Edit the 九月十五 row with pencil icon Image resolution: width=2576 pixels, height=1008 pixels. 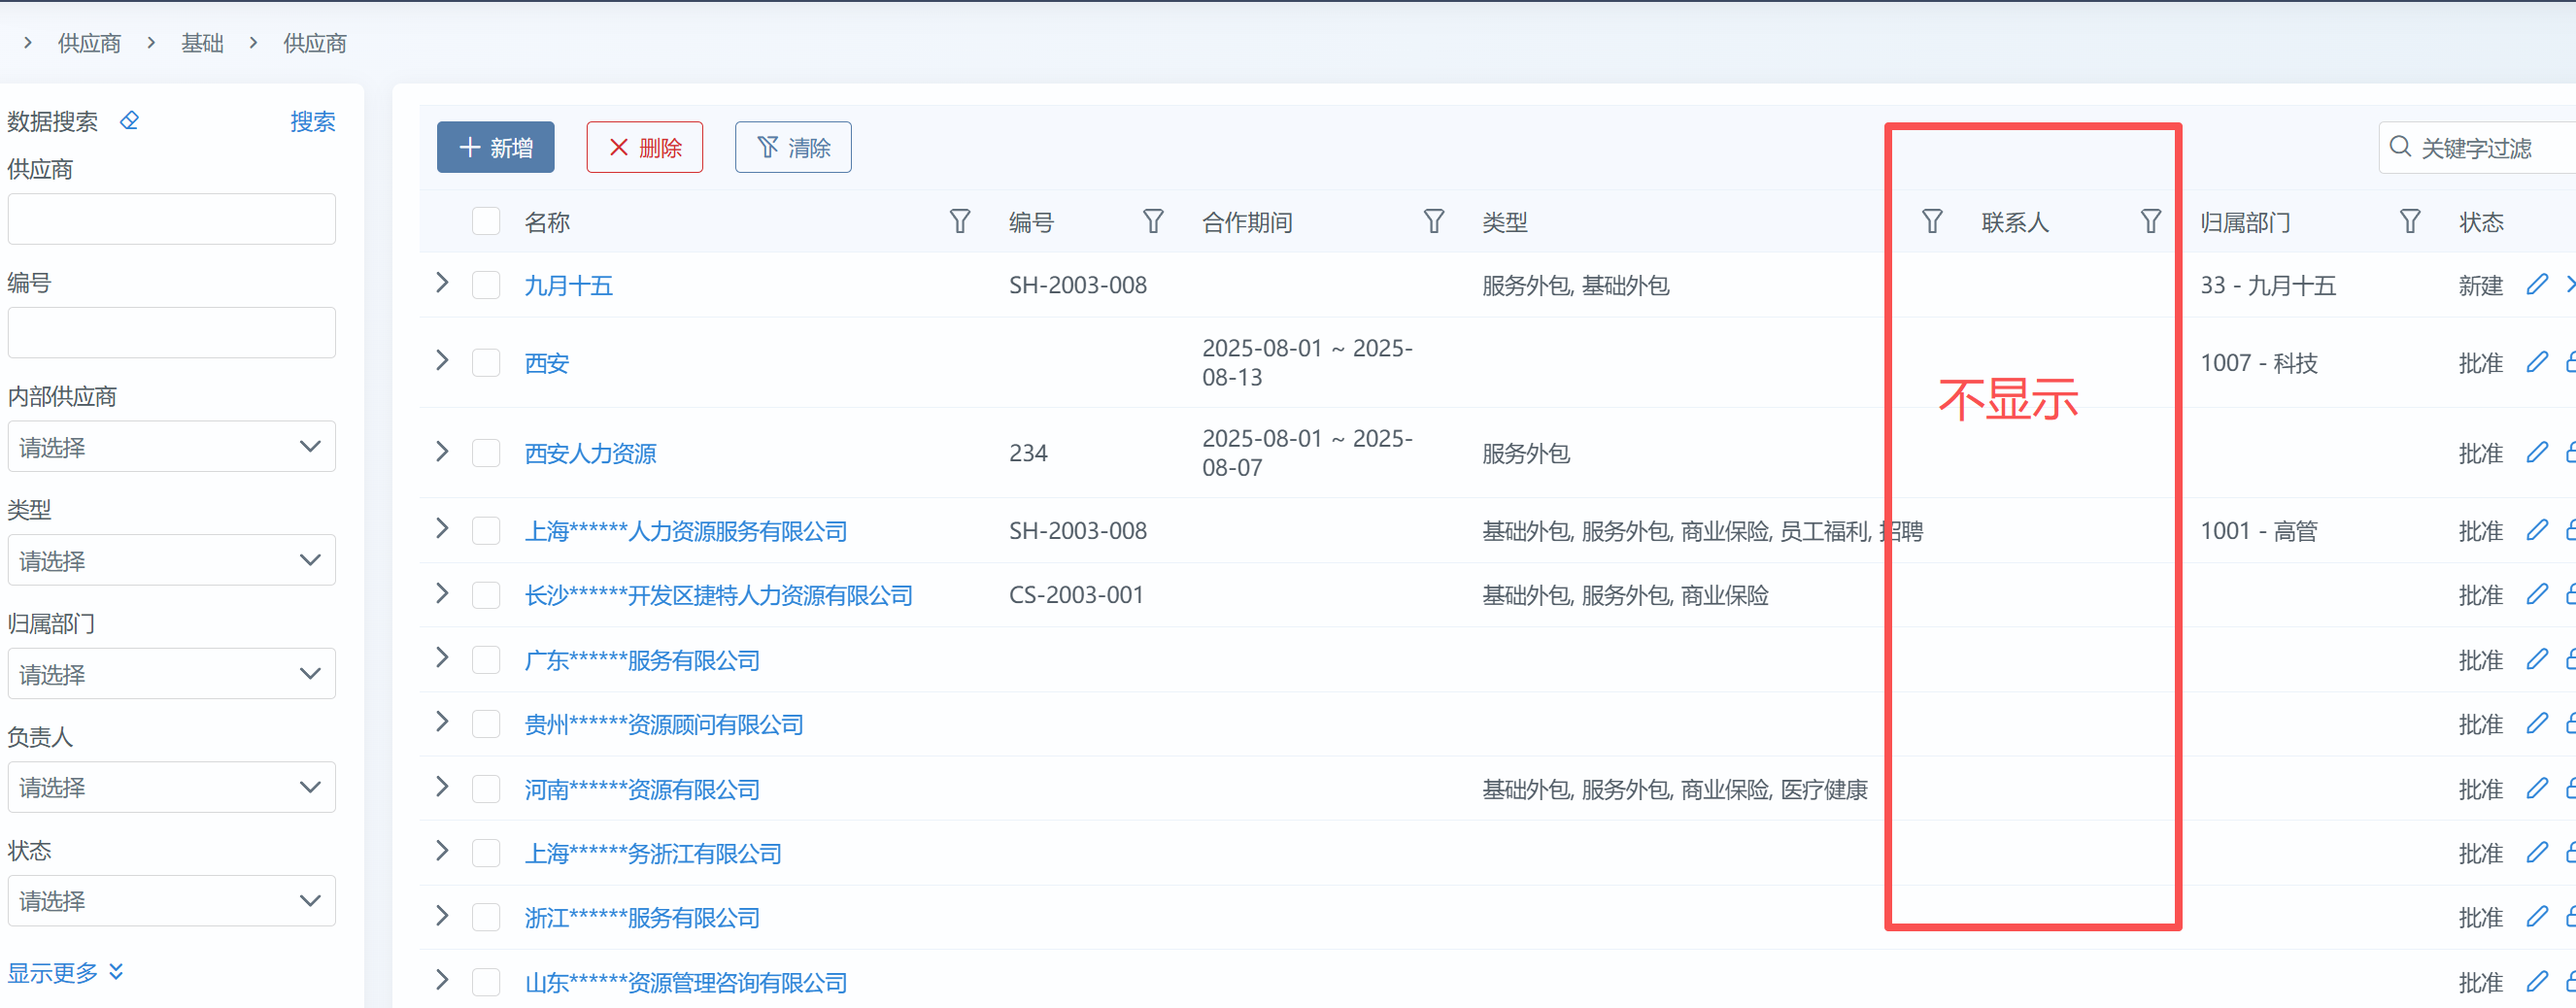point(2536,285)
